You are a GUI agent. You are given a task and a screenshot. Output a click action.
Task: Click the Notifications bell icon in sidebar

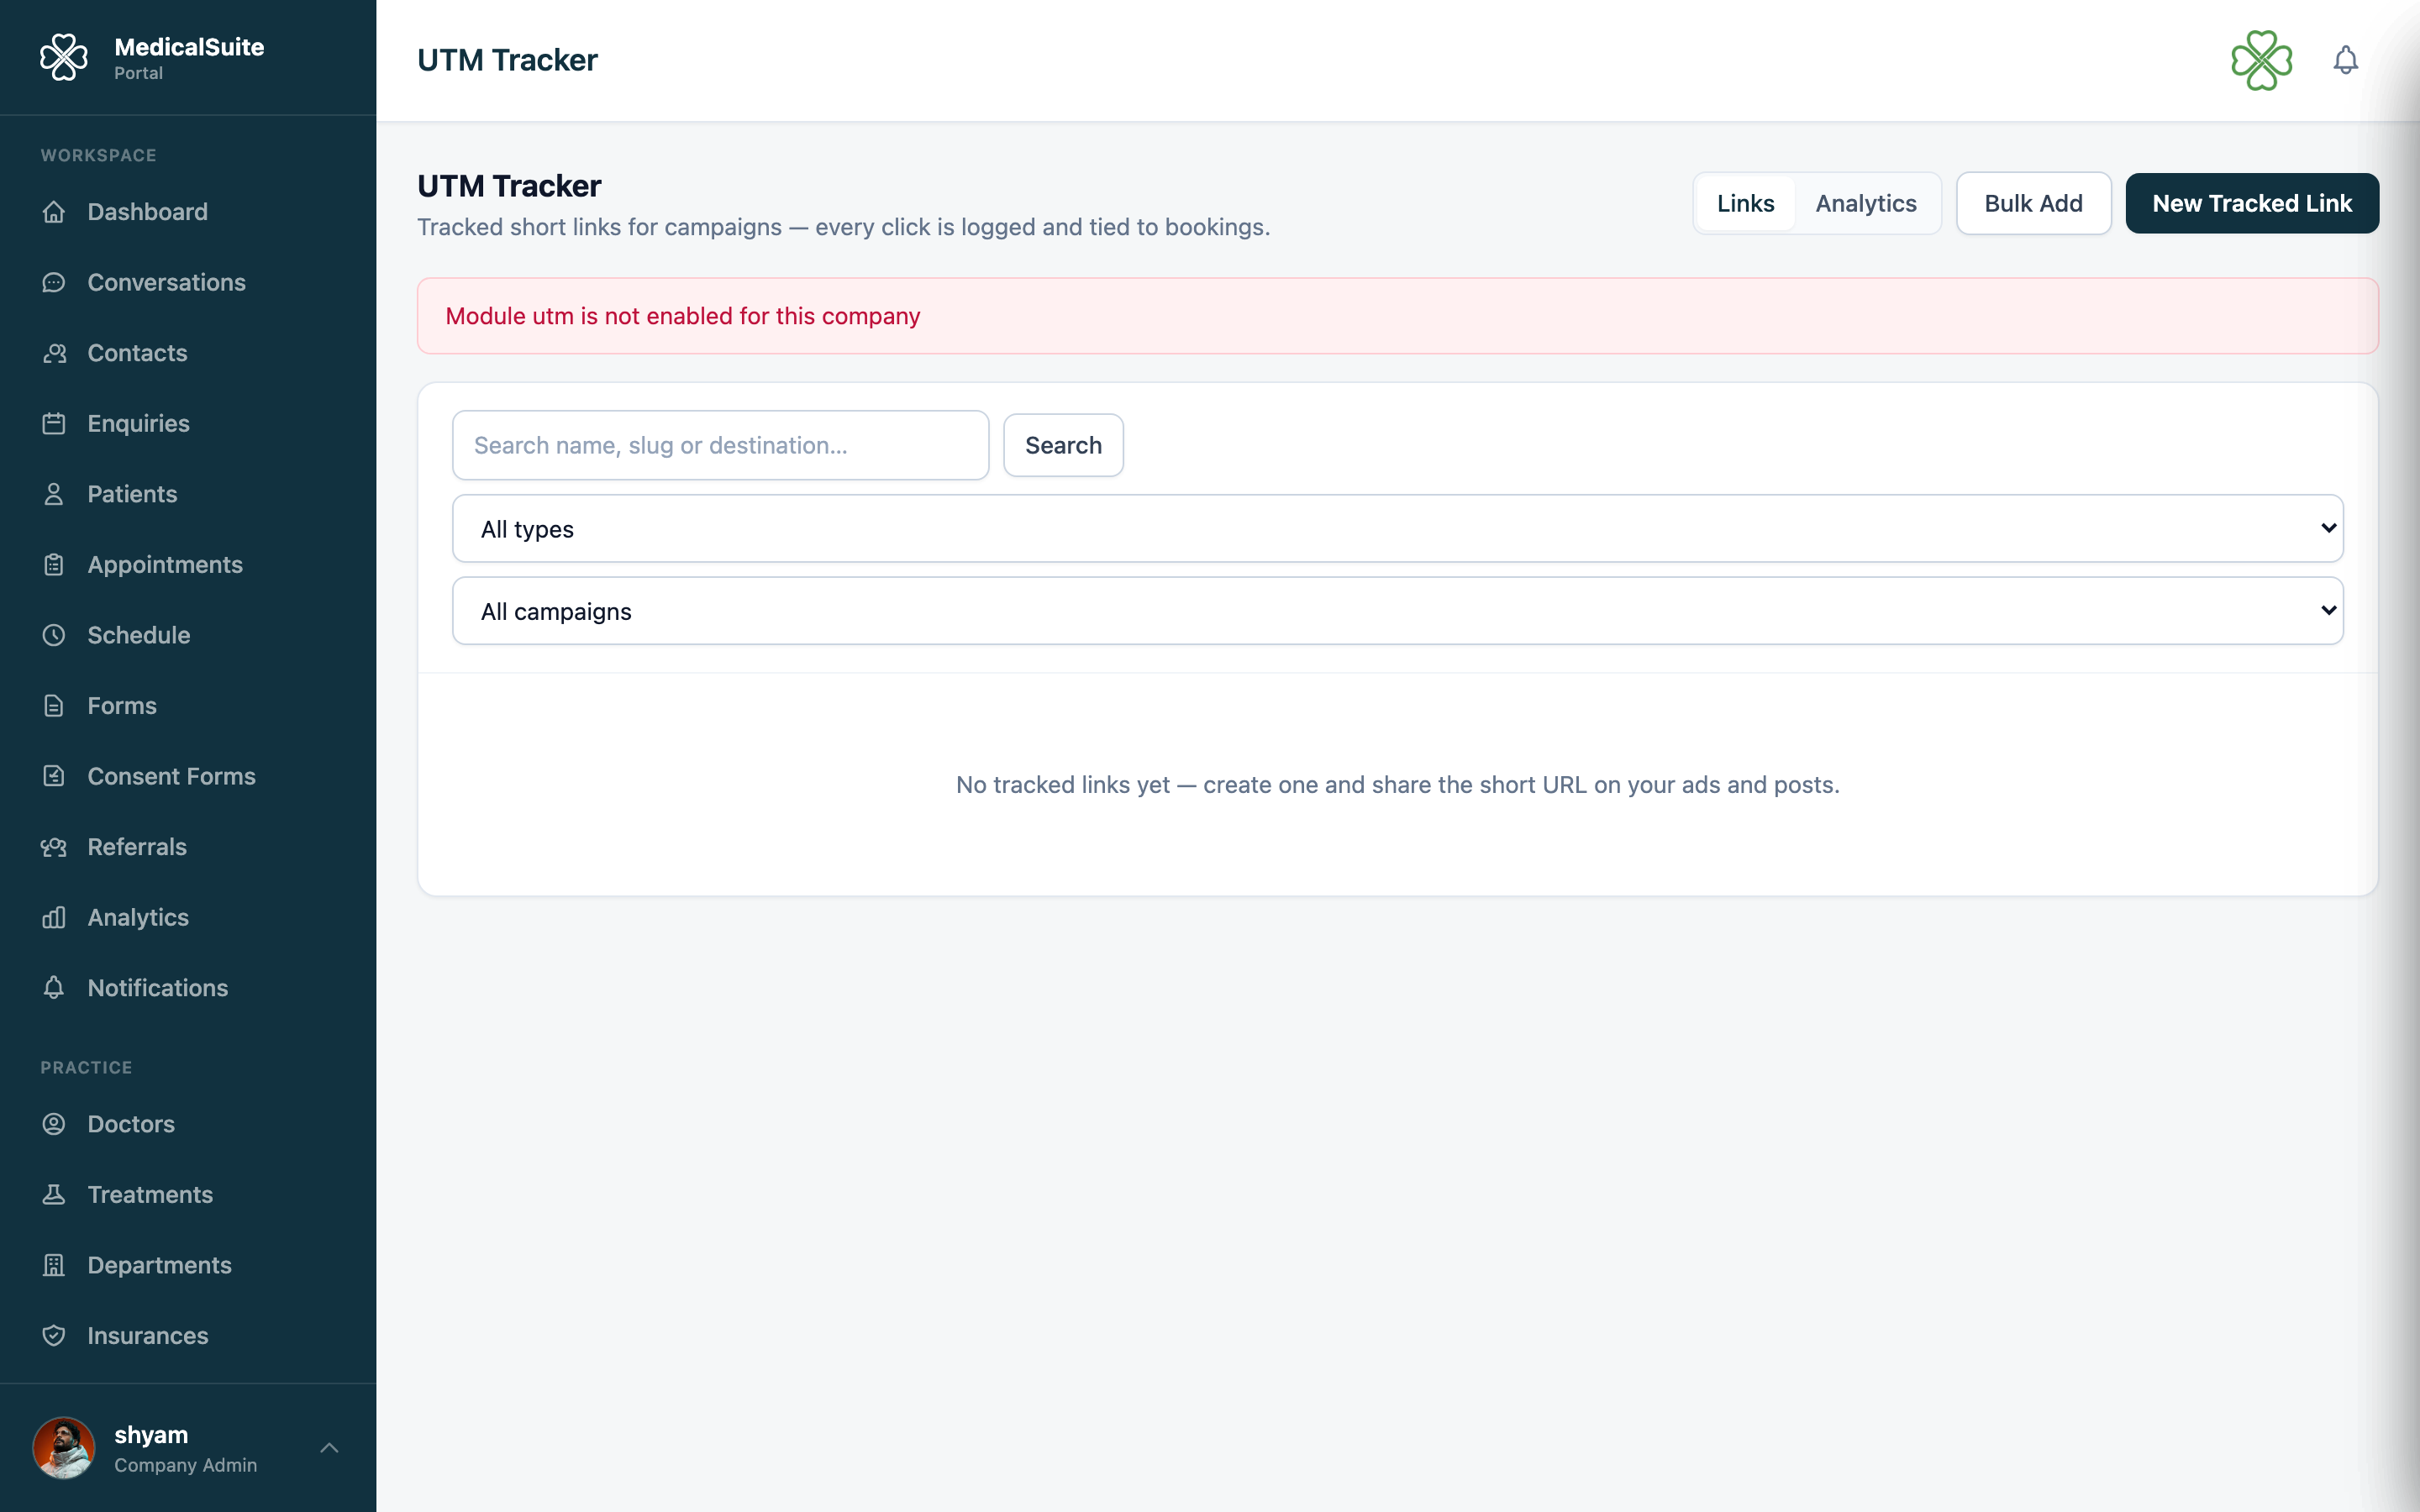(x=54, y=988)
